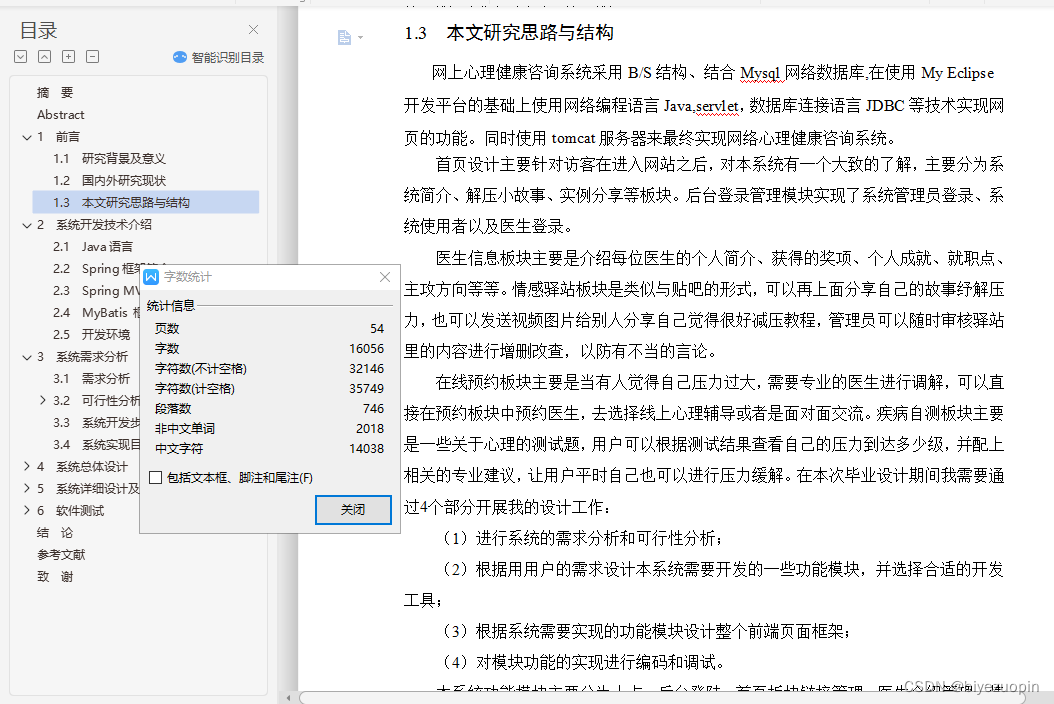This screenshot has height=704, width=1054.
Task: Go to 致 谢 outline entry
Action: click(55, 577)
